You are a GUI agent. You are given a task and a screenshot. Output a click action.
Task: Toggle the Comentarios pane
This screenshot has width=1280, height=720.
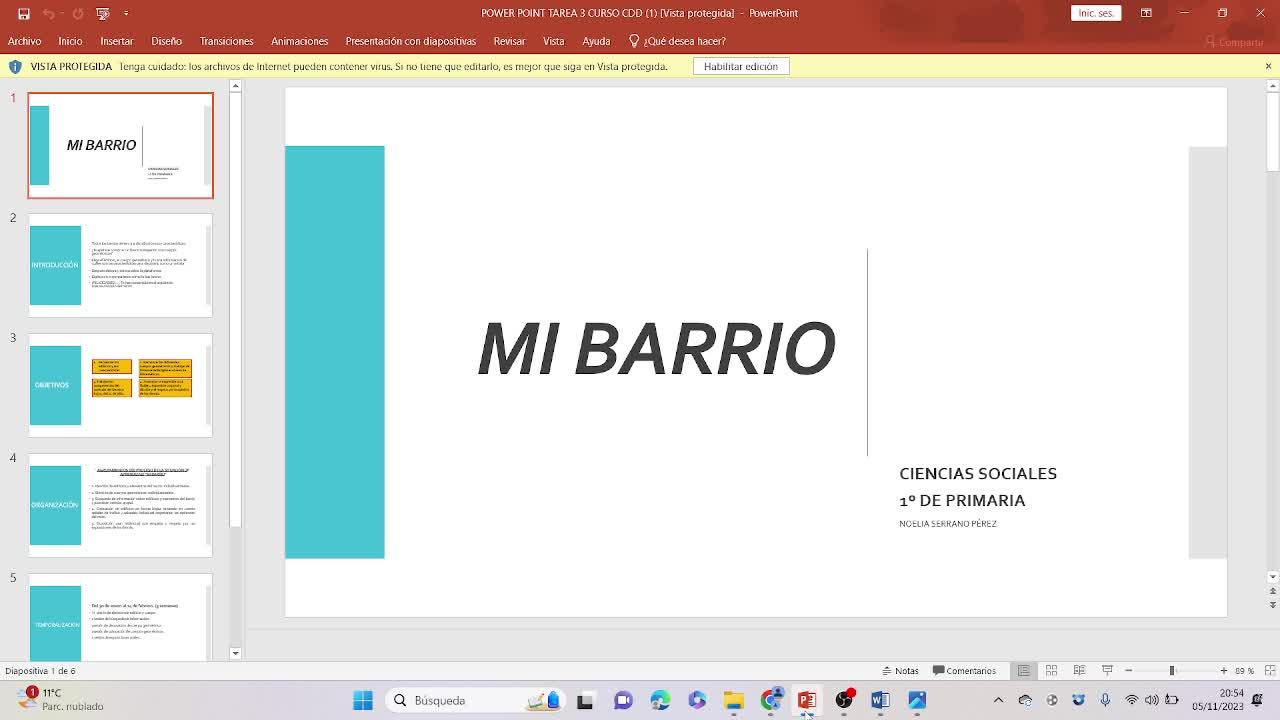(x=964, y=671)
